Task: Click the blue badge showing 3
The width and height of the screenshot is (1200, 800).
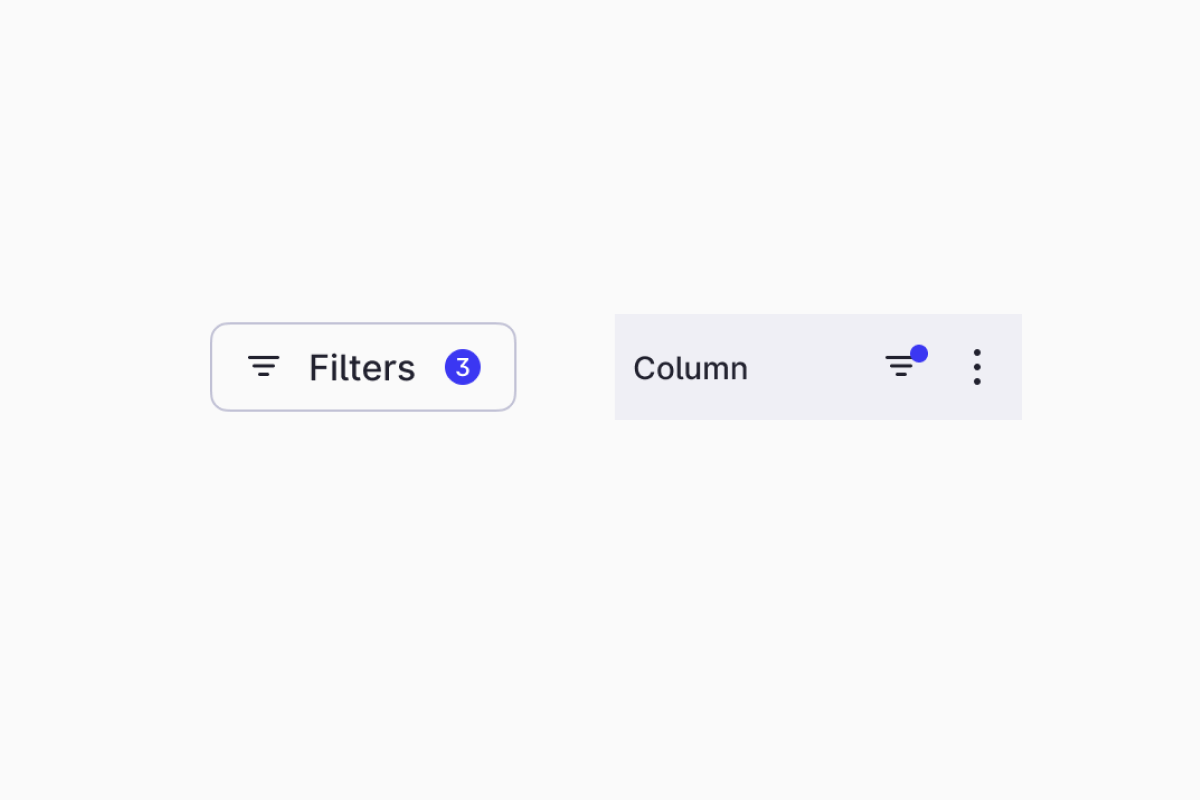Action: pyautogui.click(x=463, y=366)
